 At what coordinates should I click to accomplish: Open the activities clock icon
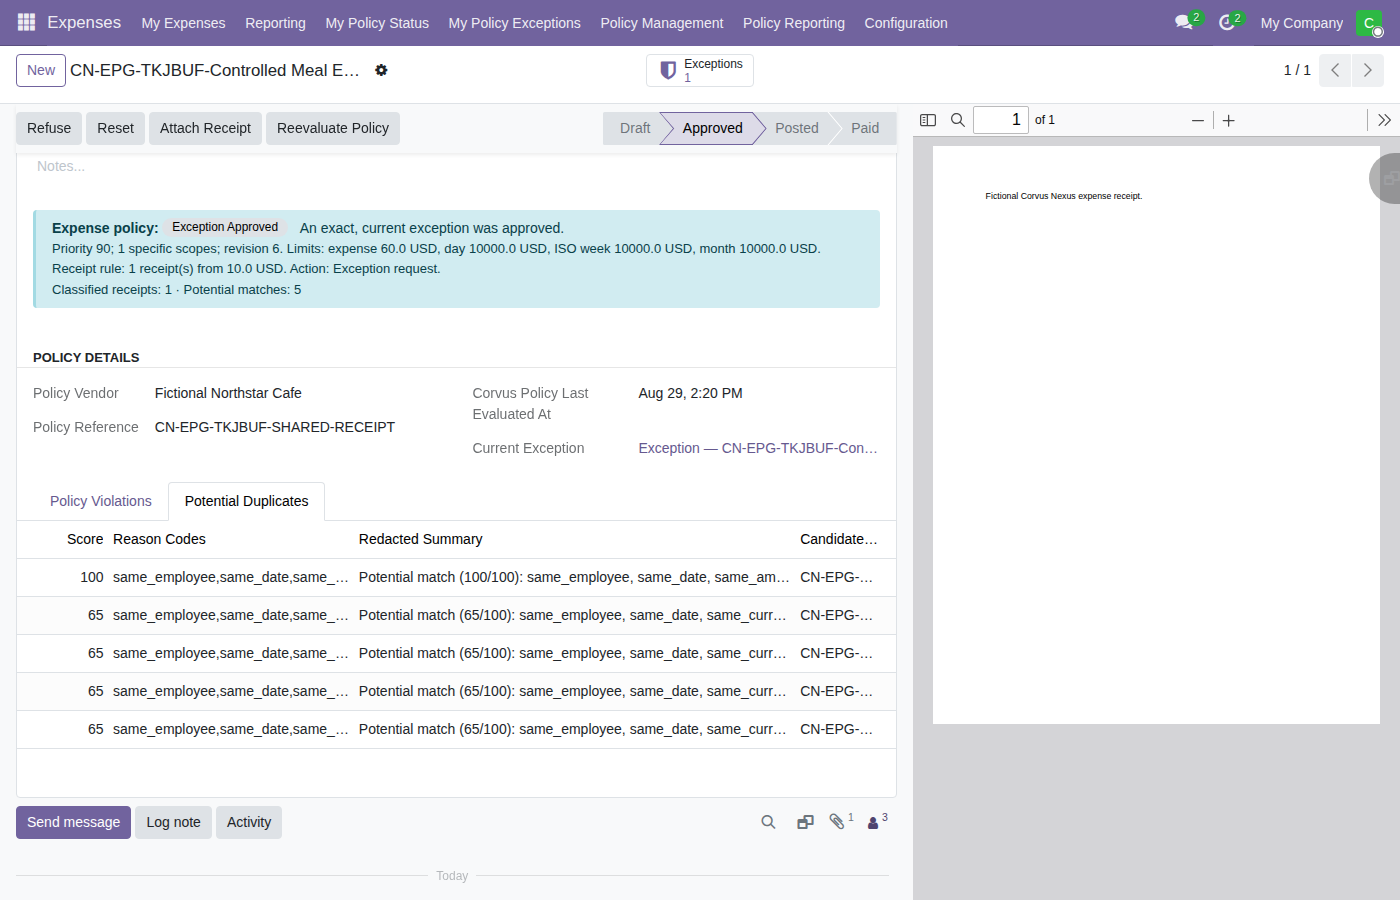1227,22
